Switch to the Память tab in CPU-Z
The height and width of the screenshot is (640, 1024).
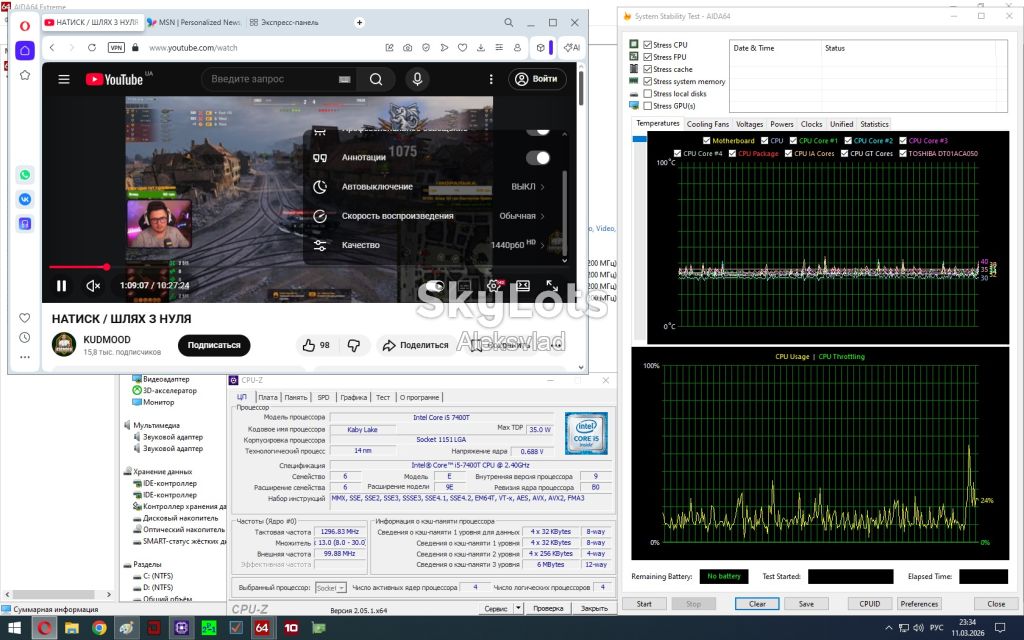pyautogui.click(x=296, y=397)
